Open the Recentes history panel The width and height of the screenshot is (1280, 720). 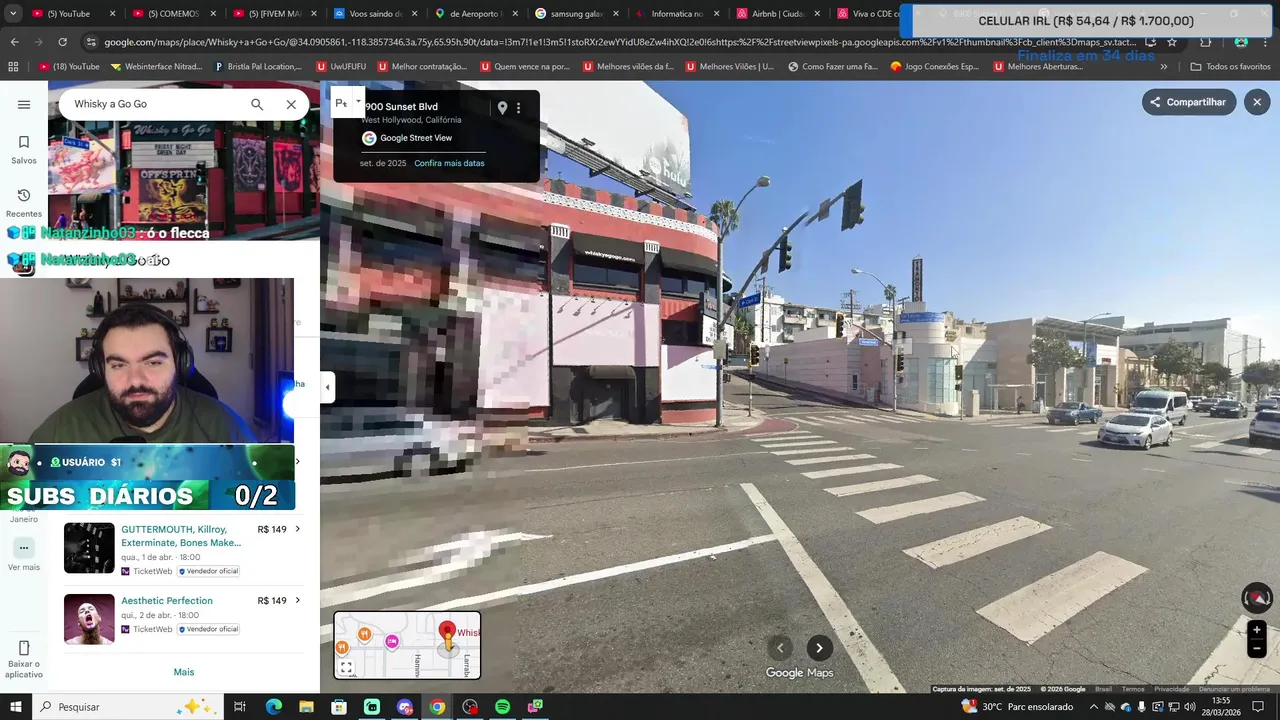[24, 202]
